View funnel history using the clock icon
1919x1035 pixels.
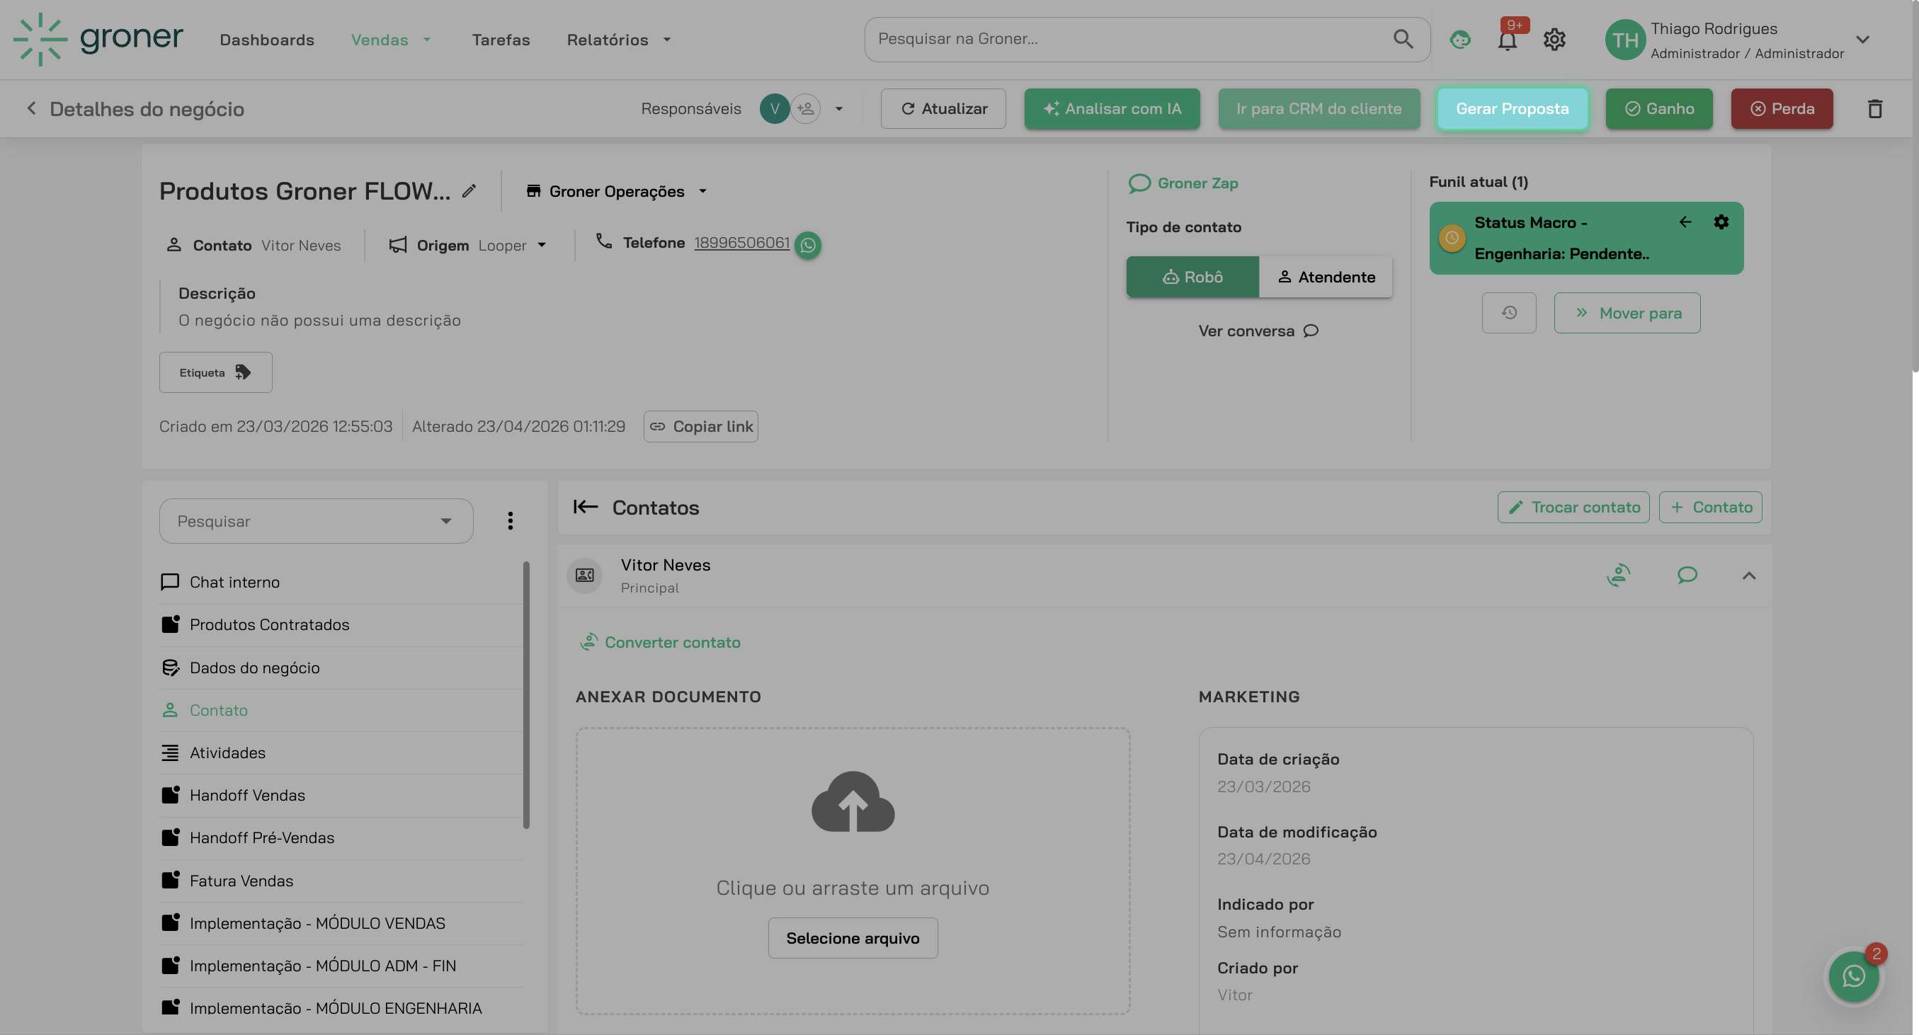point(1508,312)
